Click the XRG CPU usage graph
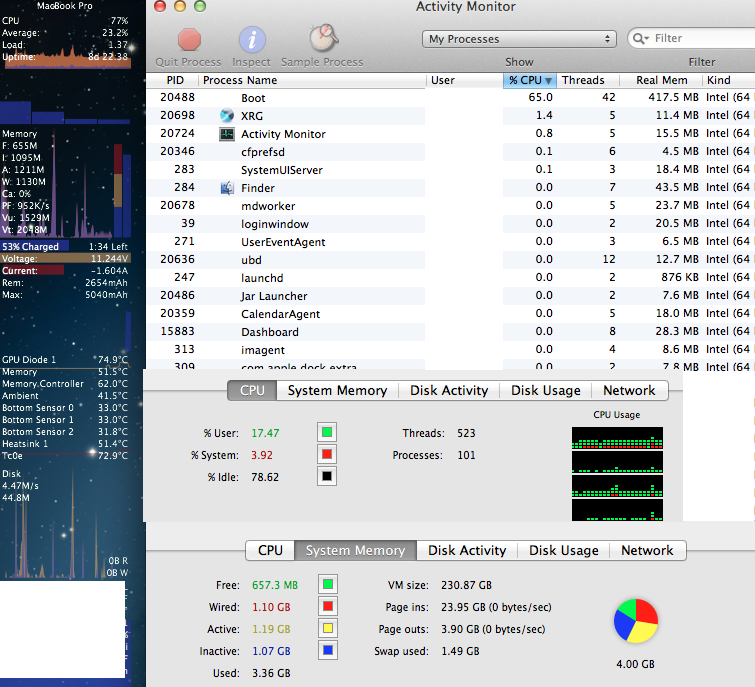Screen dimensions: 755x687 66,57
